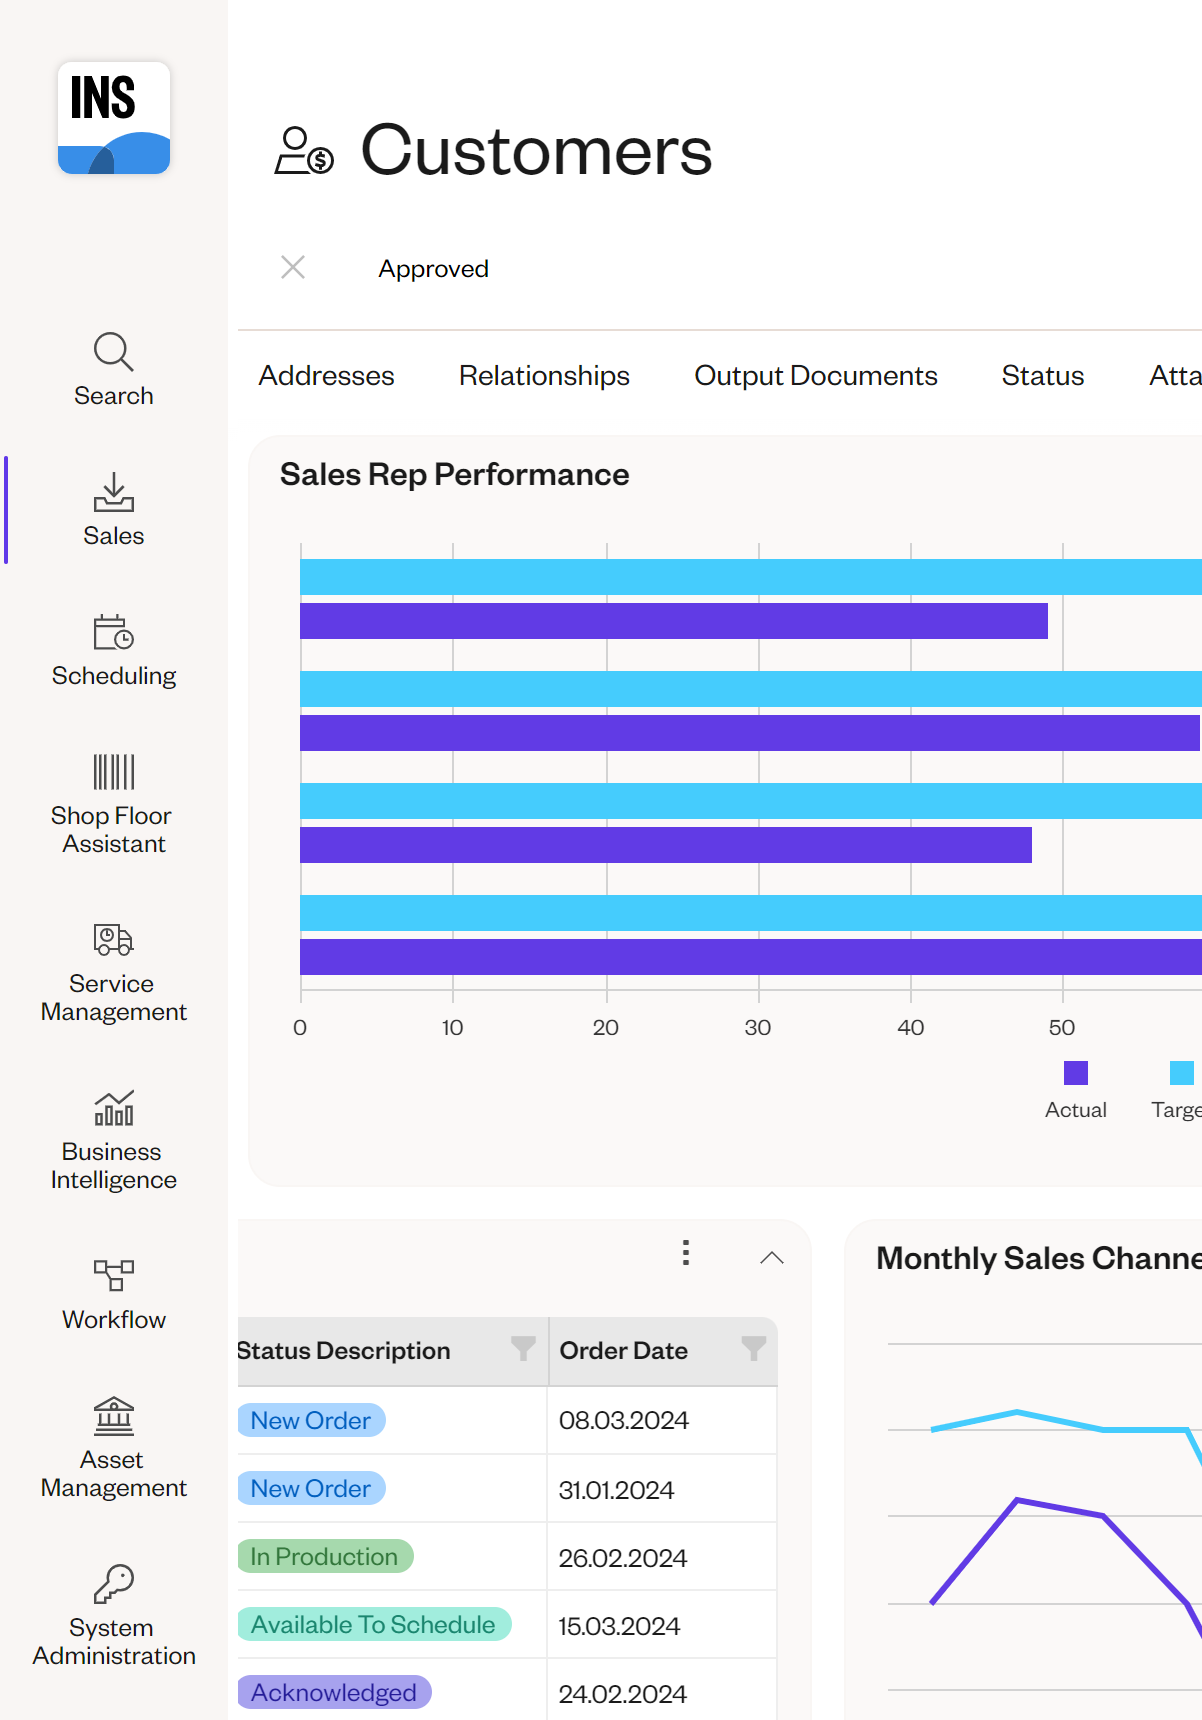The height and width of the screenshot is (1720, 1202).
Task: Select the Sales module icon
Action: [113, 509]
